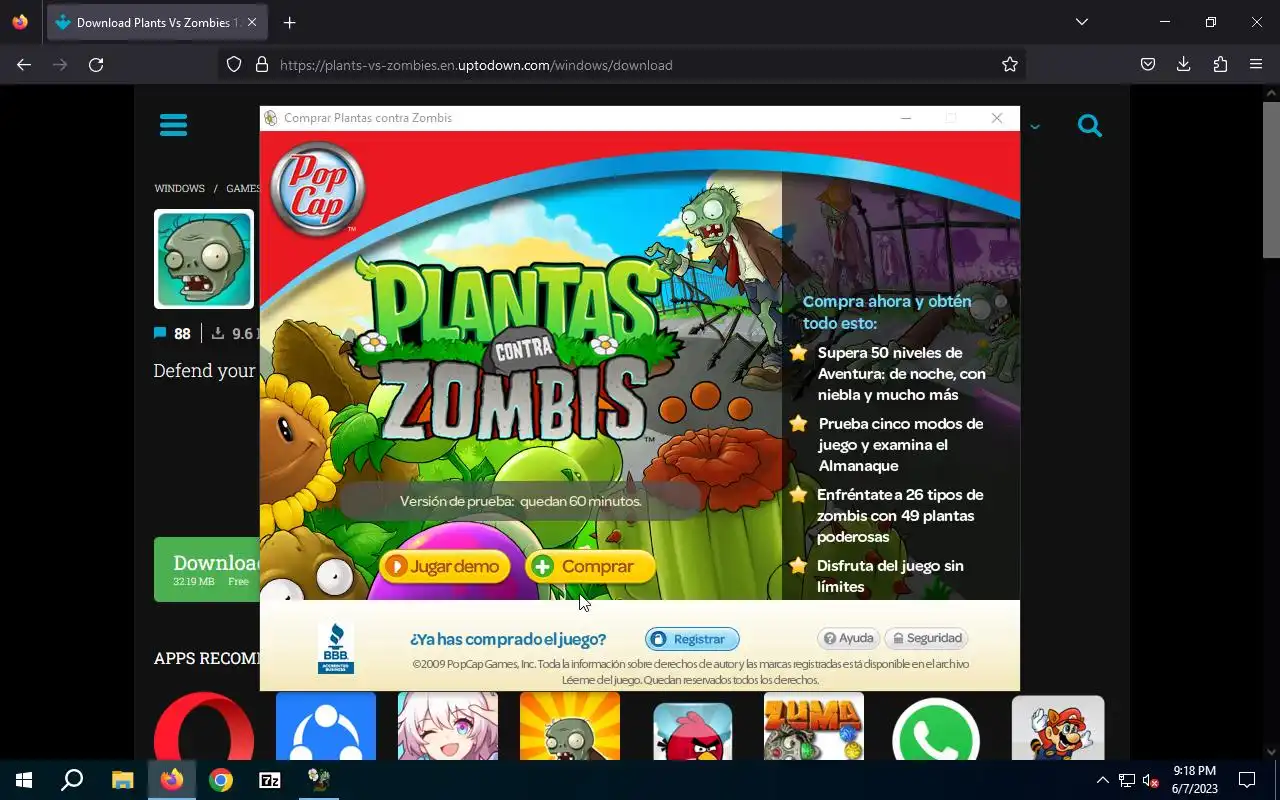This screenshot has height=800, width=1280.
Task: Click the Jugar demo button
Action: 445,567
